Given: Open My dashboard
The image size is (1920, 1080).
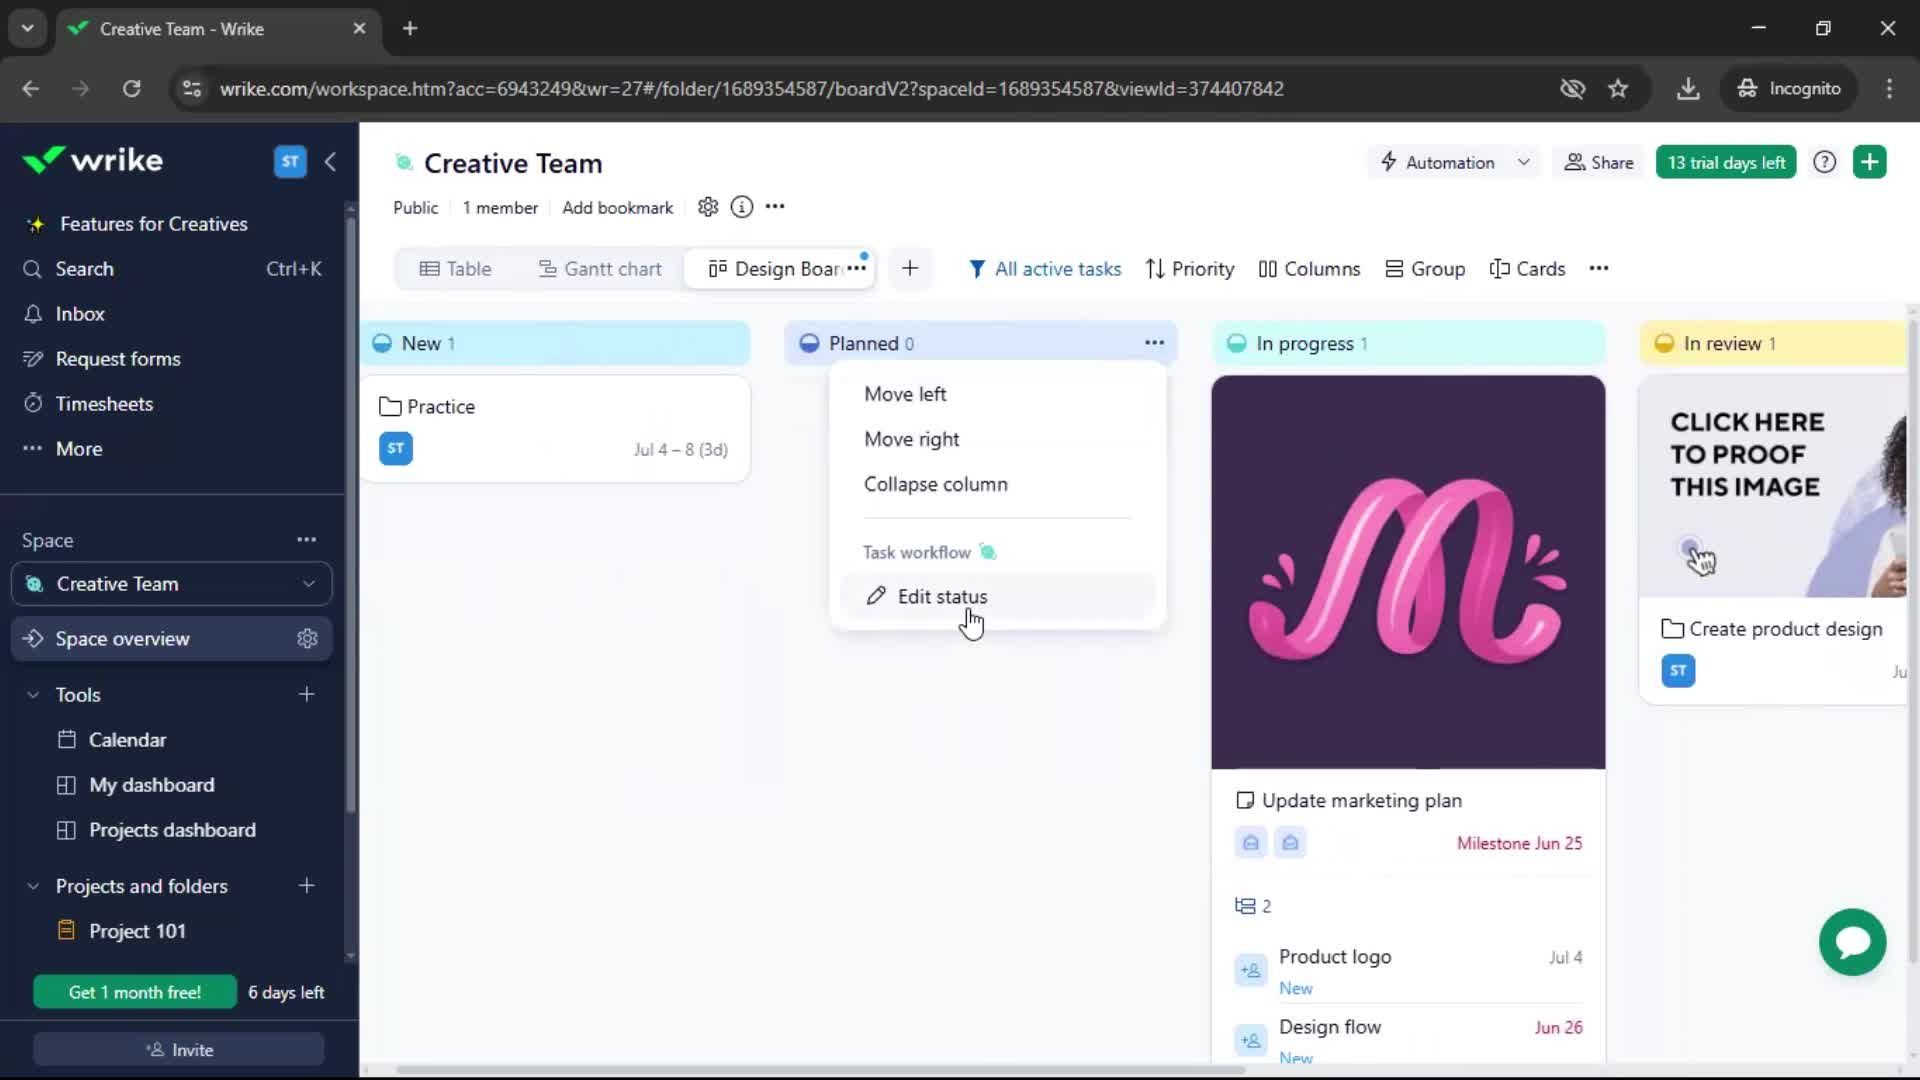Looking at the screenshot, I should click(x=151, y=785).
